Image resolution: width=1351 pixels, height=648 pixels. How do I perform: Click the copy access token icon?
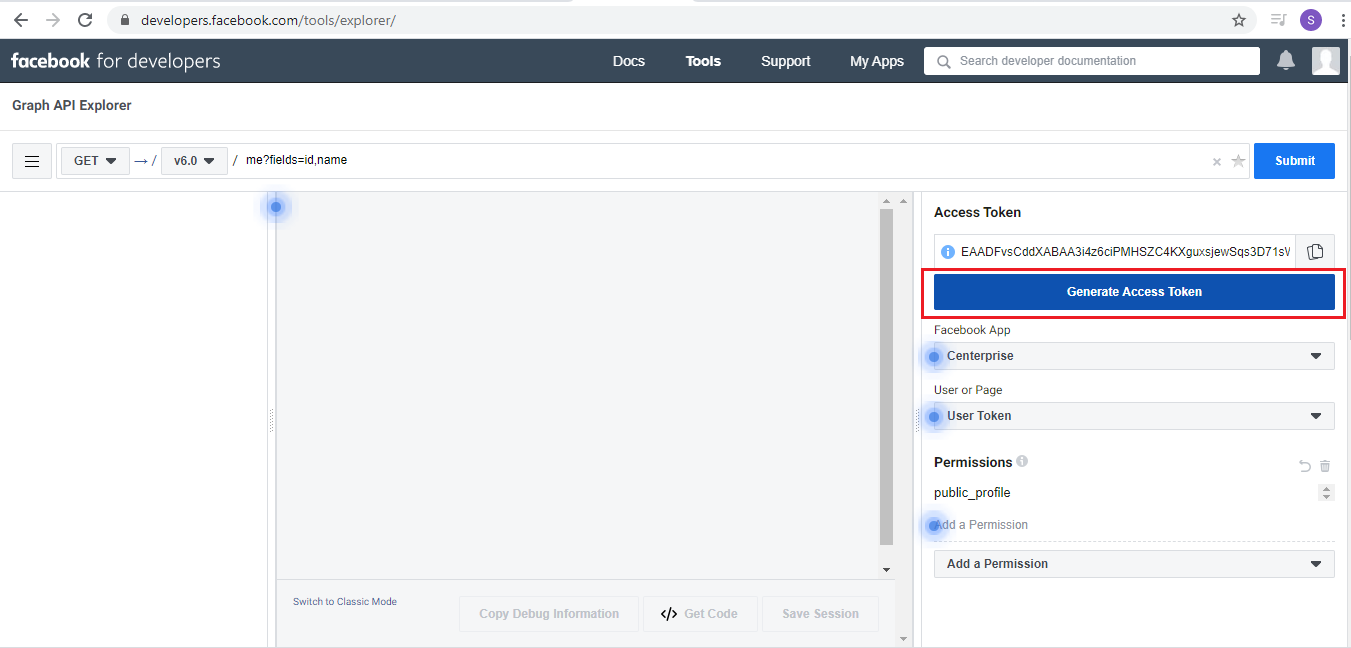click(1315, 252)
